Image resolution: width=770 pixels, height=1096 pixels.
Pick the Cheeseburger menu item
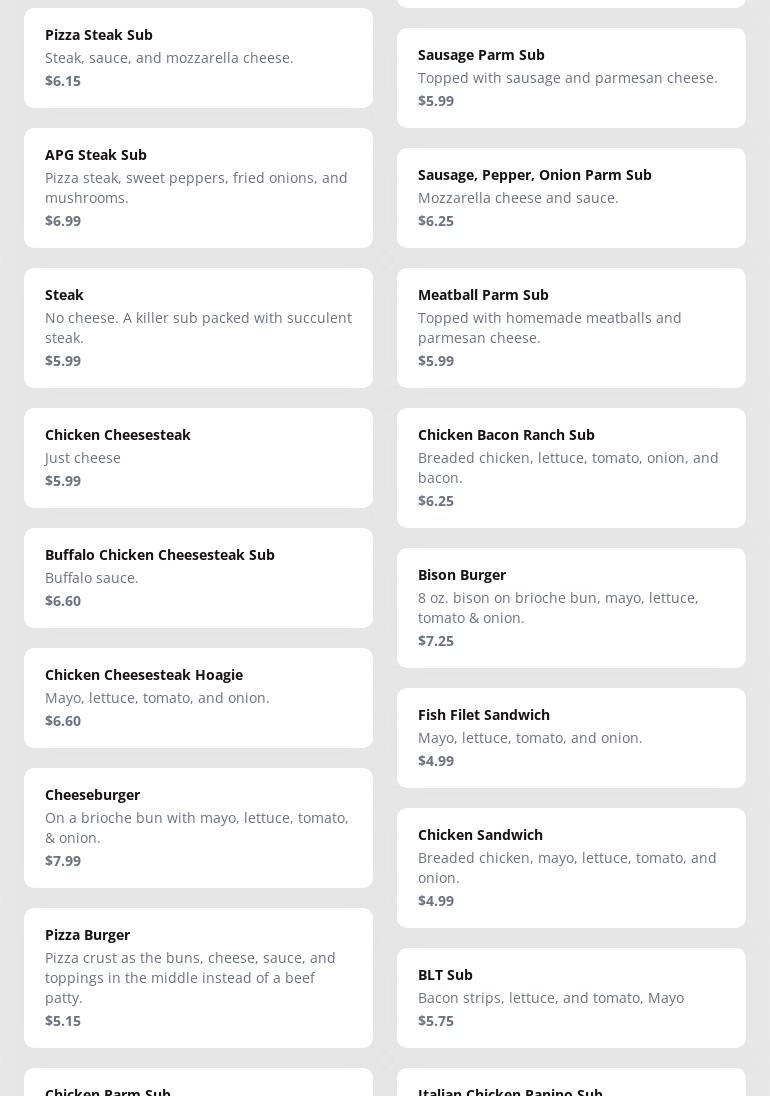pyautogui.click(x=198, y=828)
